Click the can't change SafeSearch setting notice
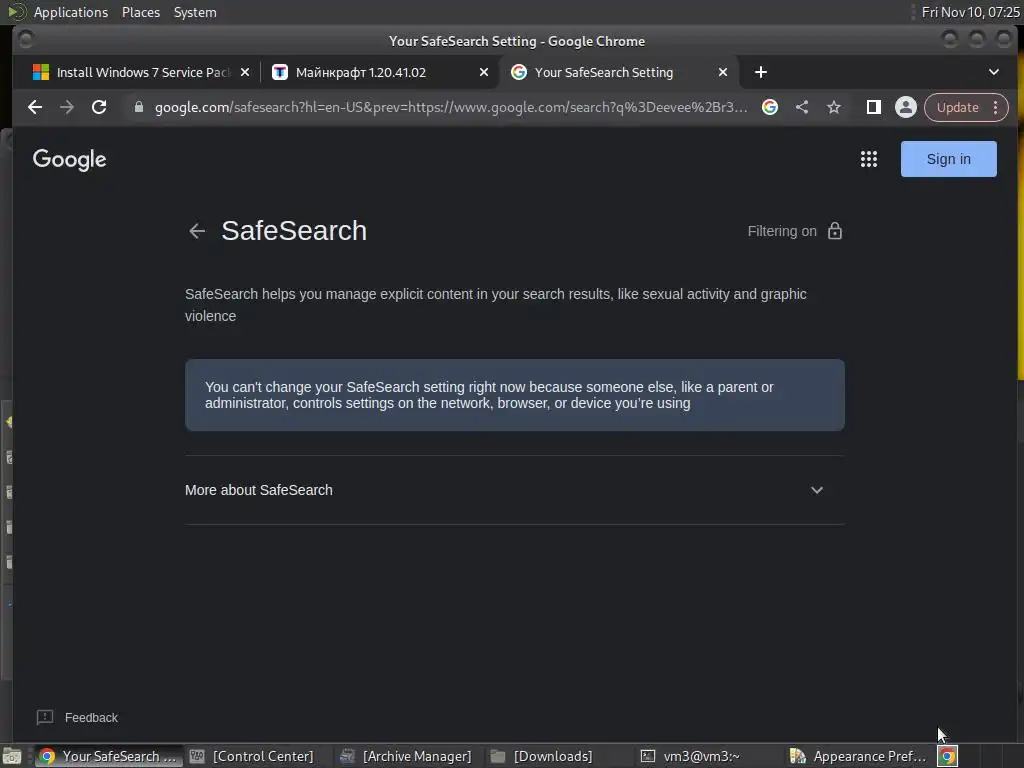Screen dimensions: 1024x768 515,394
